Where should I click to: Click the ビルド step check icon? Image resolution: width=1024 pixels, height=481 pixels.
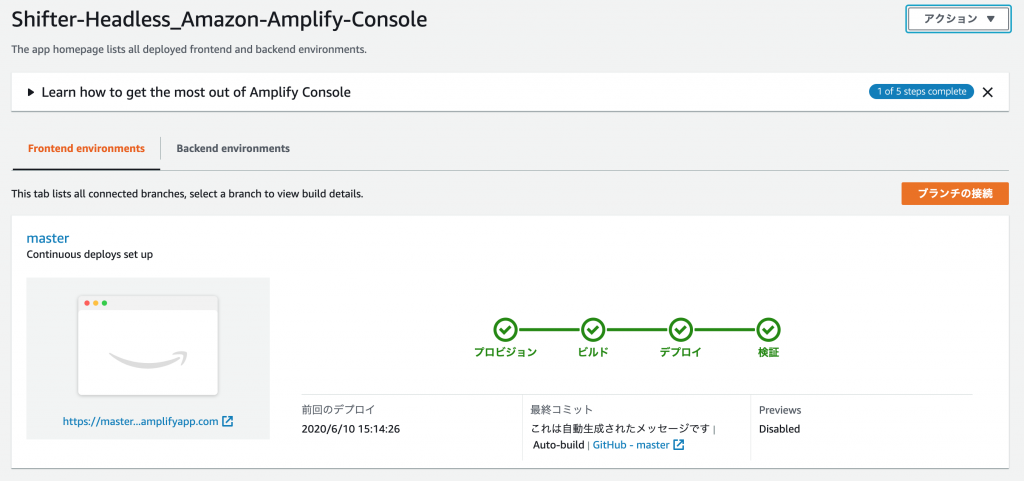click(x=593, y=330)
